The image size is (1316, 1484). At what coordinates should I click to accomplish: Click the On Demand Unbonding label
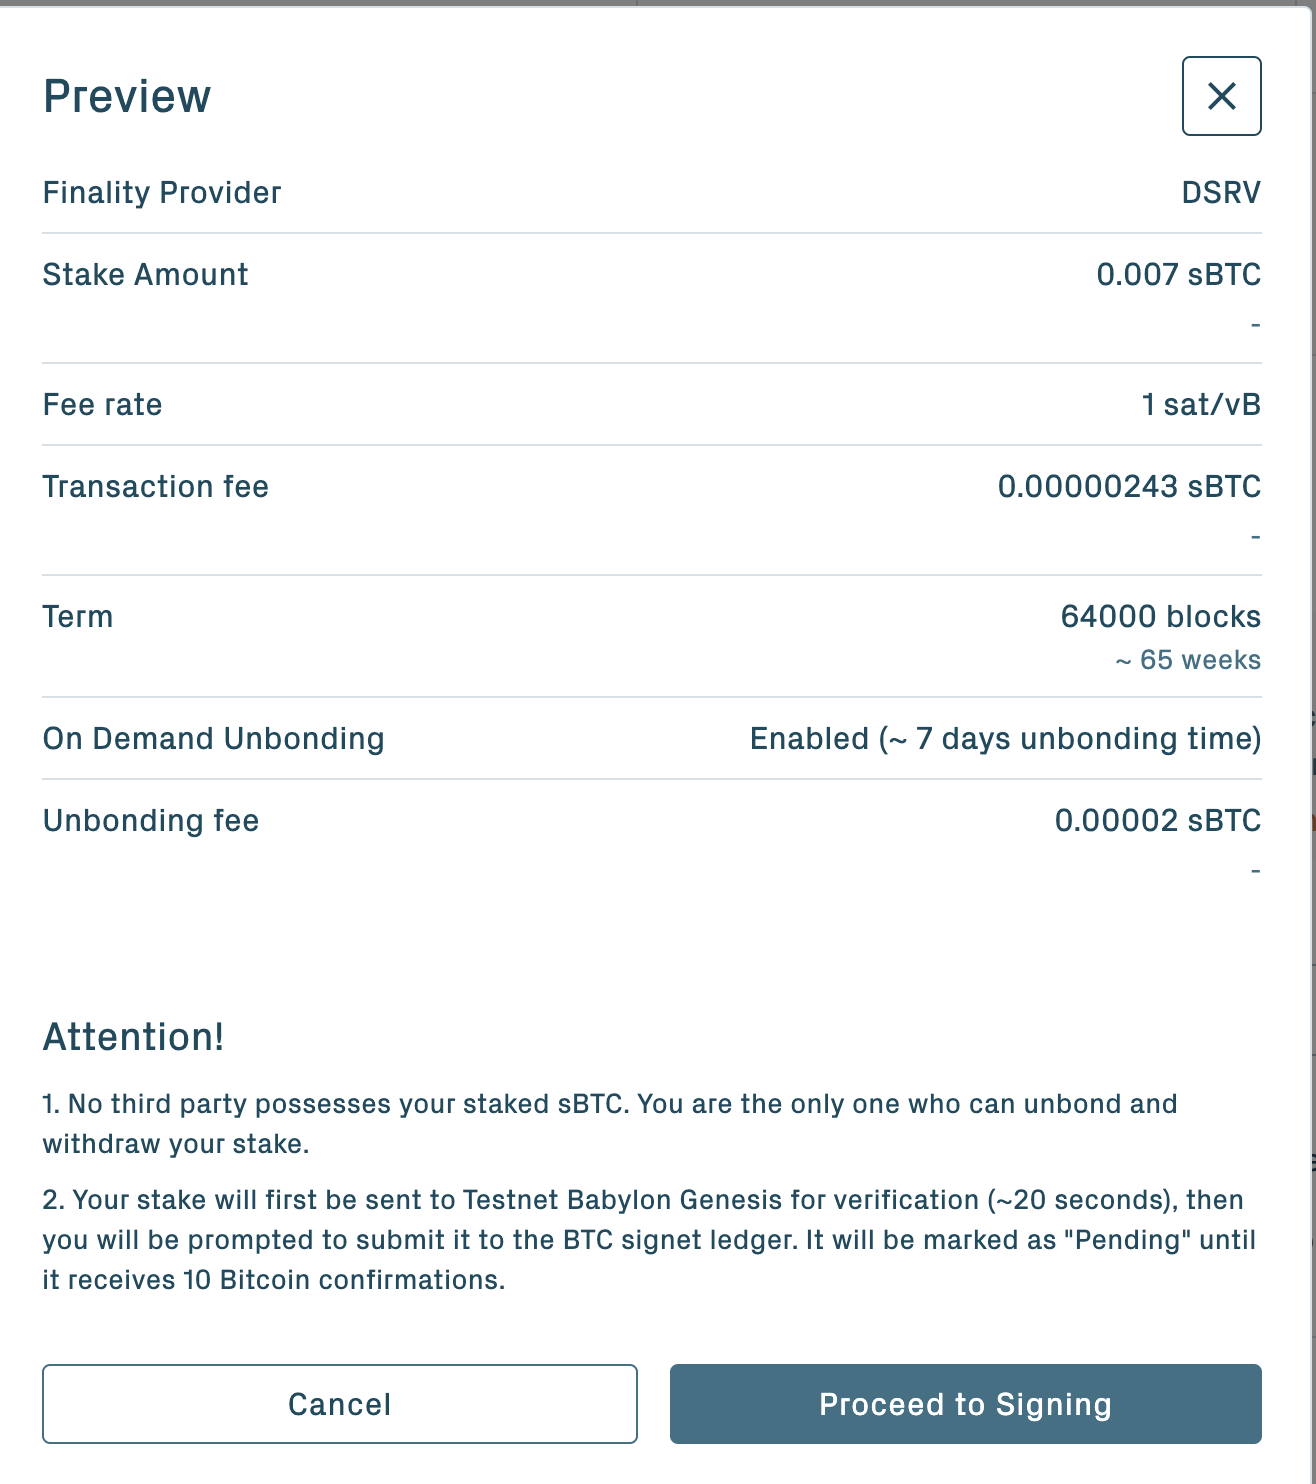coord(213,738)
